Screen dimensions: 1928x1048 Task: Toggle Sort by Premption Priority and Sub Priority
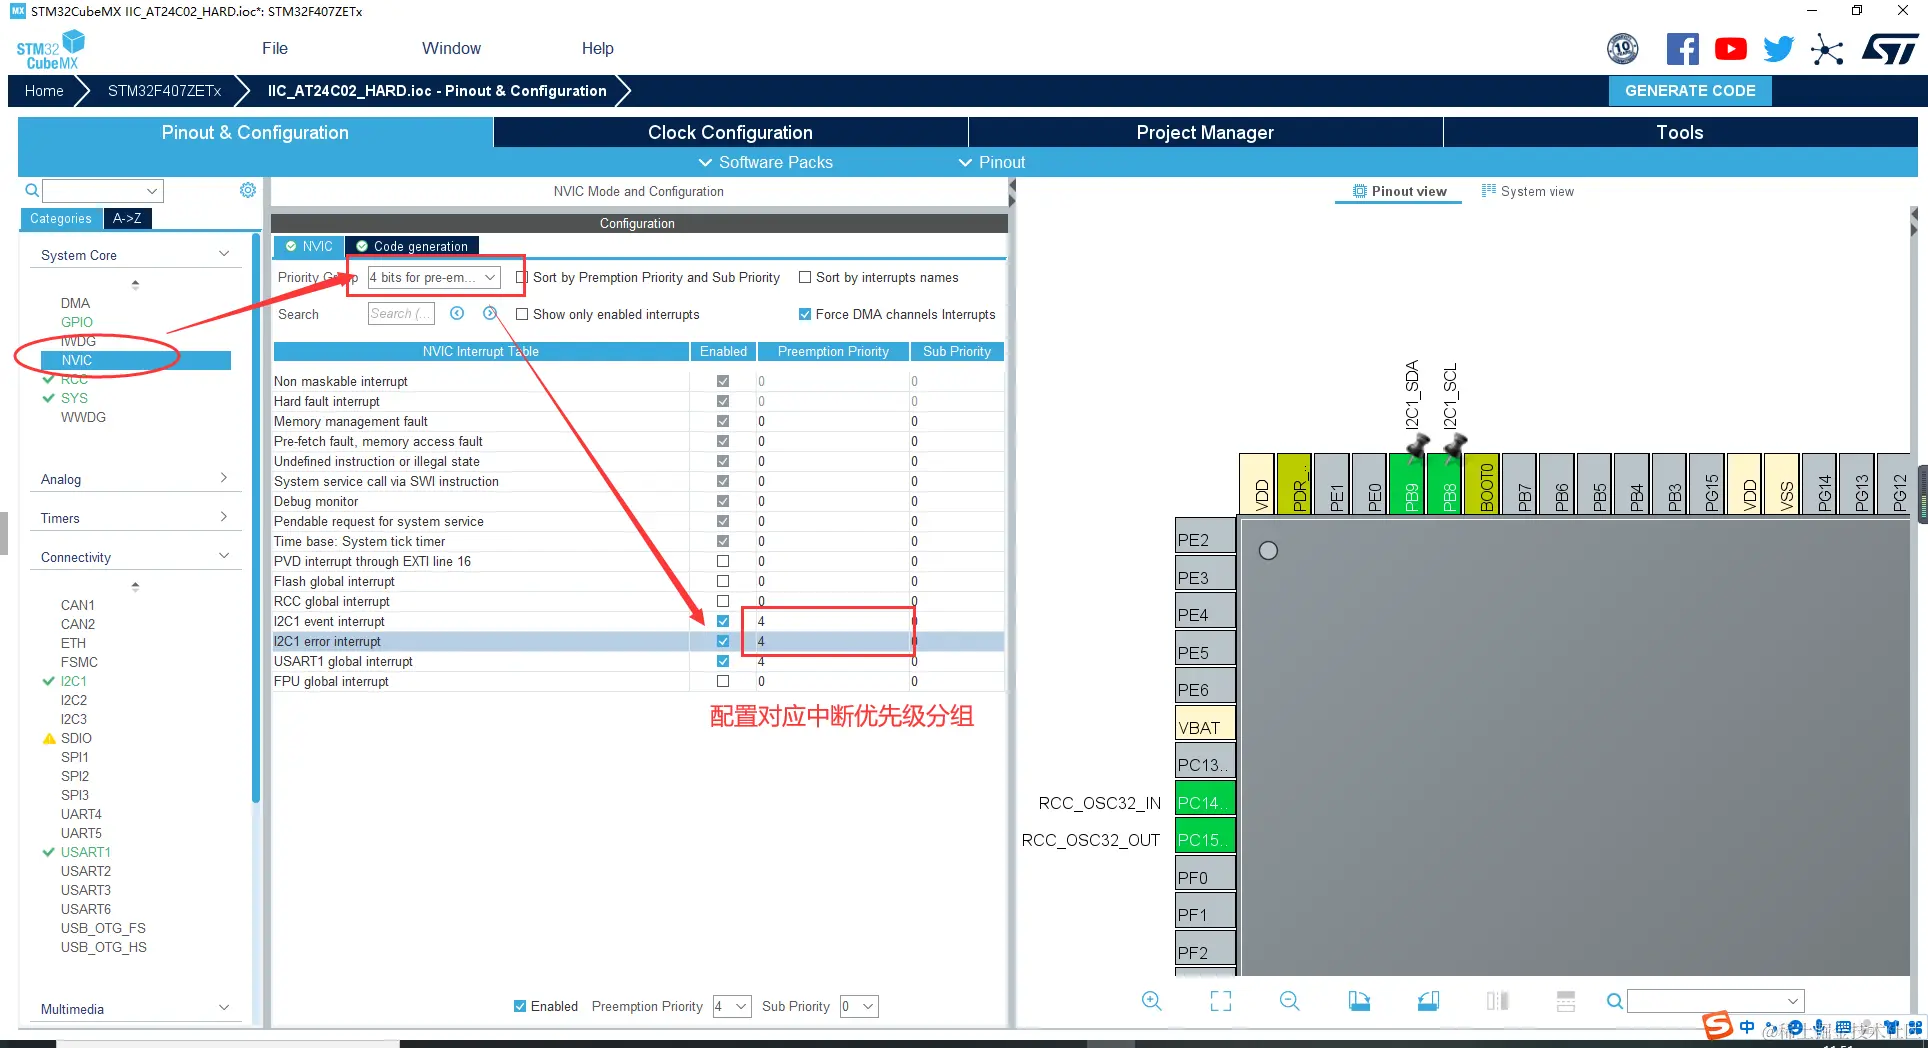(x=522, y=277)
